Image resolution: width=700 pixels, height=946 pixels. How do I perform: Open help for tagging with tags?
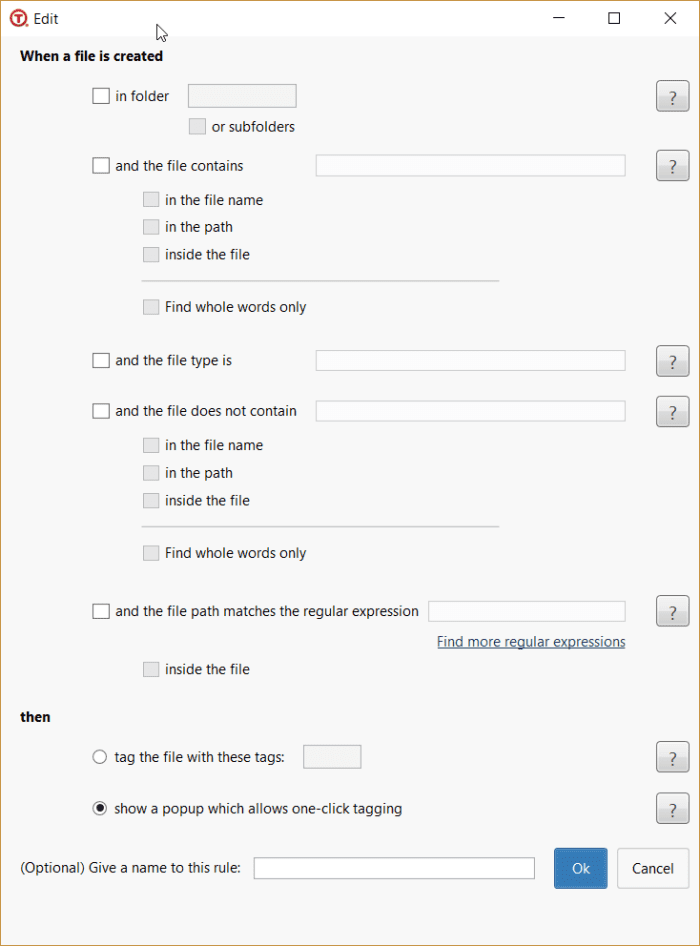pos(672,757)
